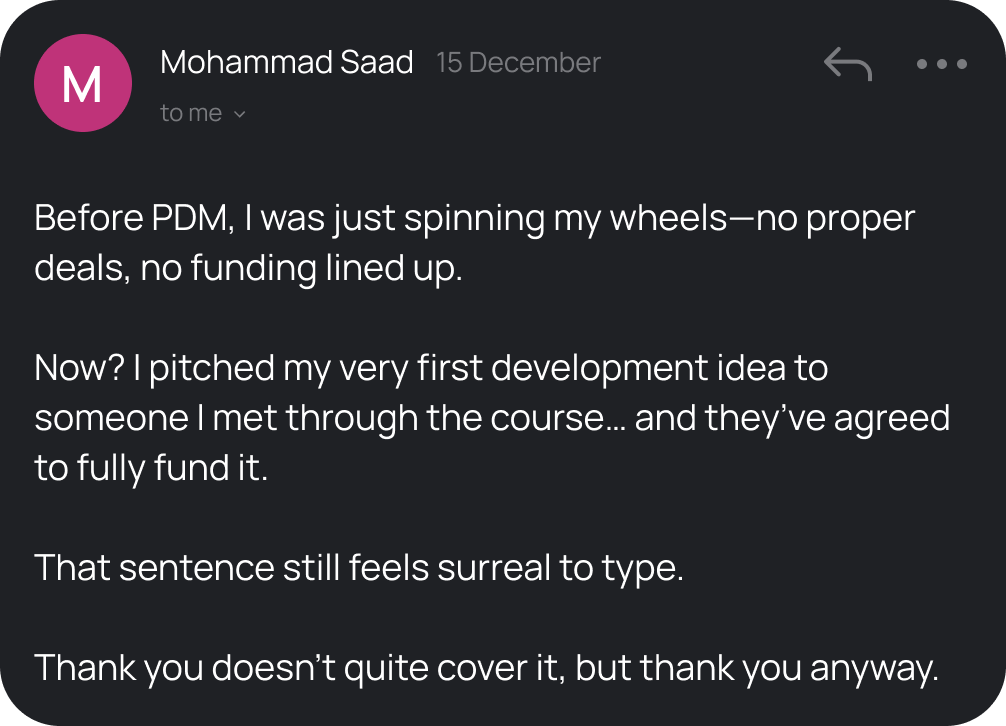Click the line starting "Before PDM, I was"
This screenshot has width=1006, height=726.
tap(474, 219)
